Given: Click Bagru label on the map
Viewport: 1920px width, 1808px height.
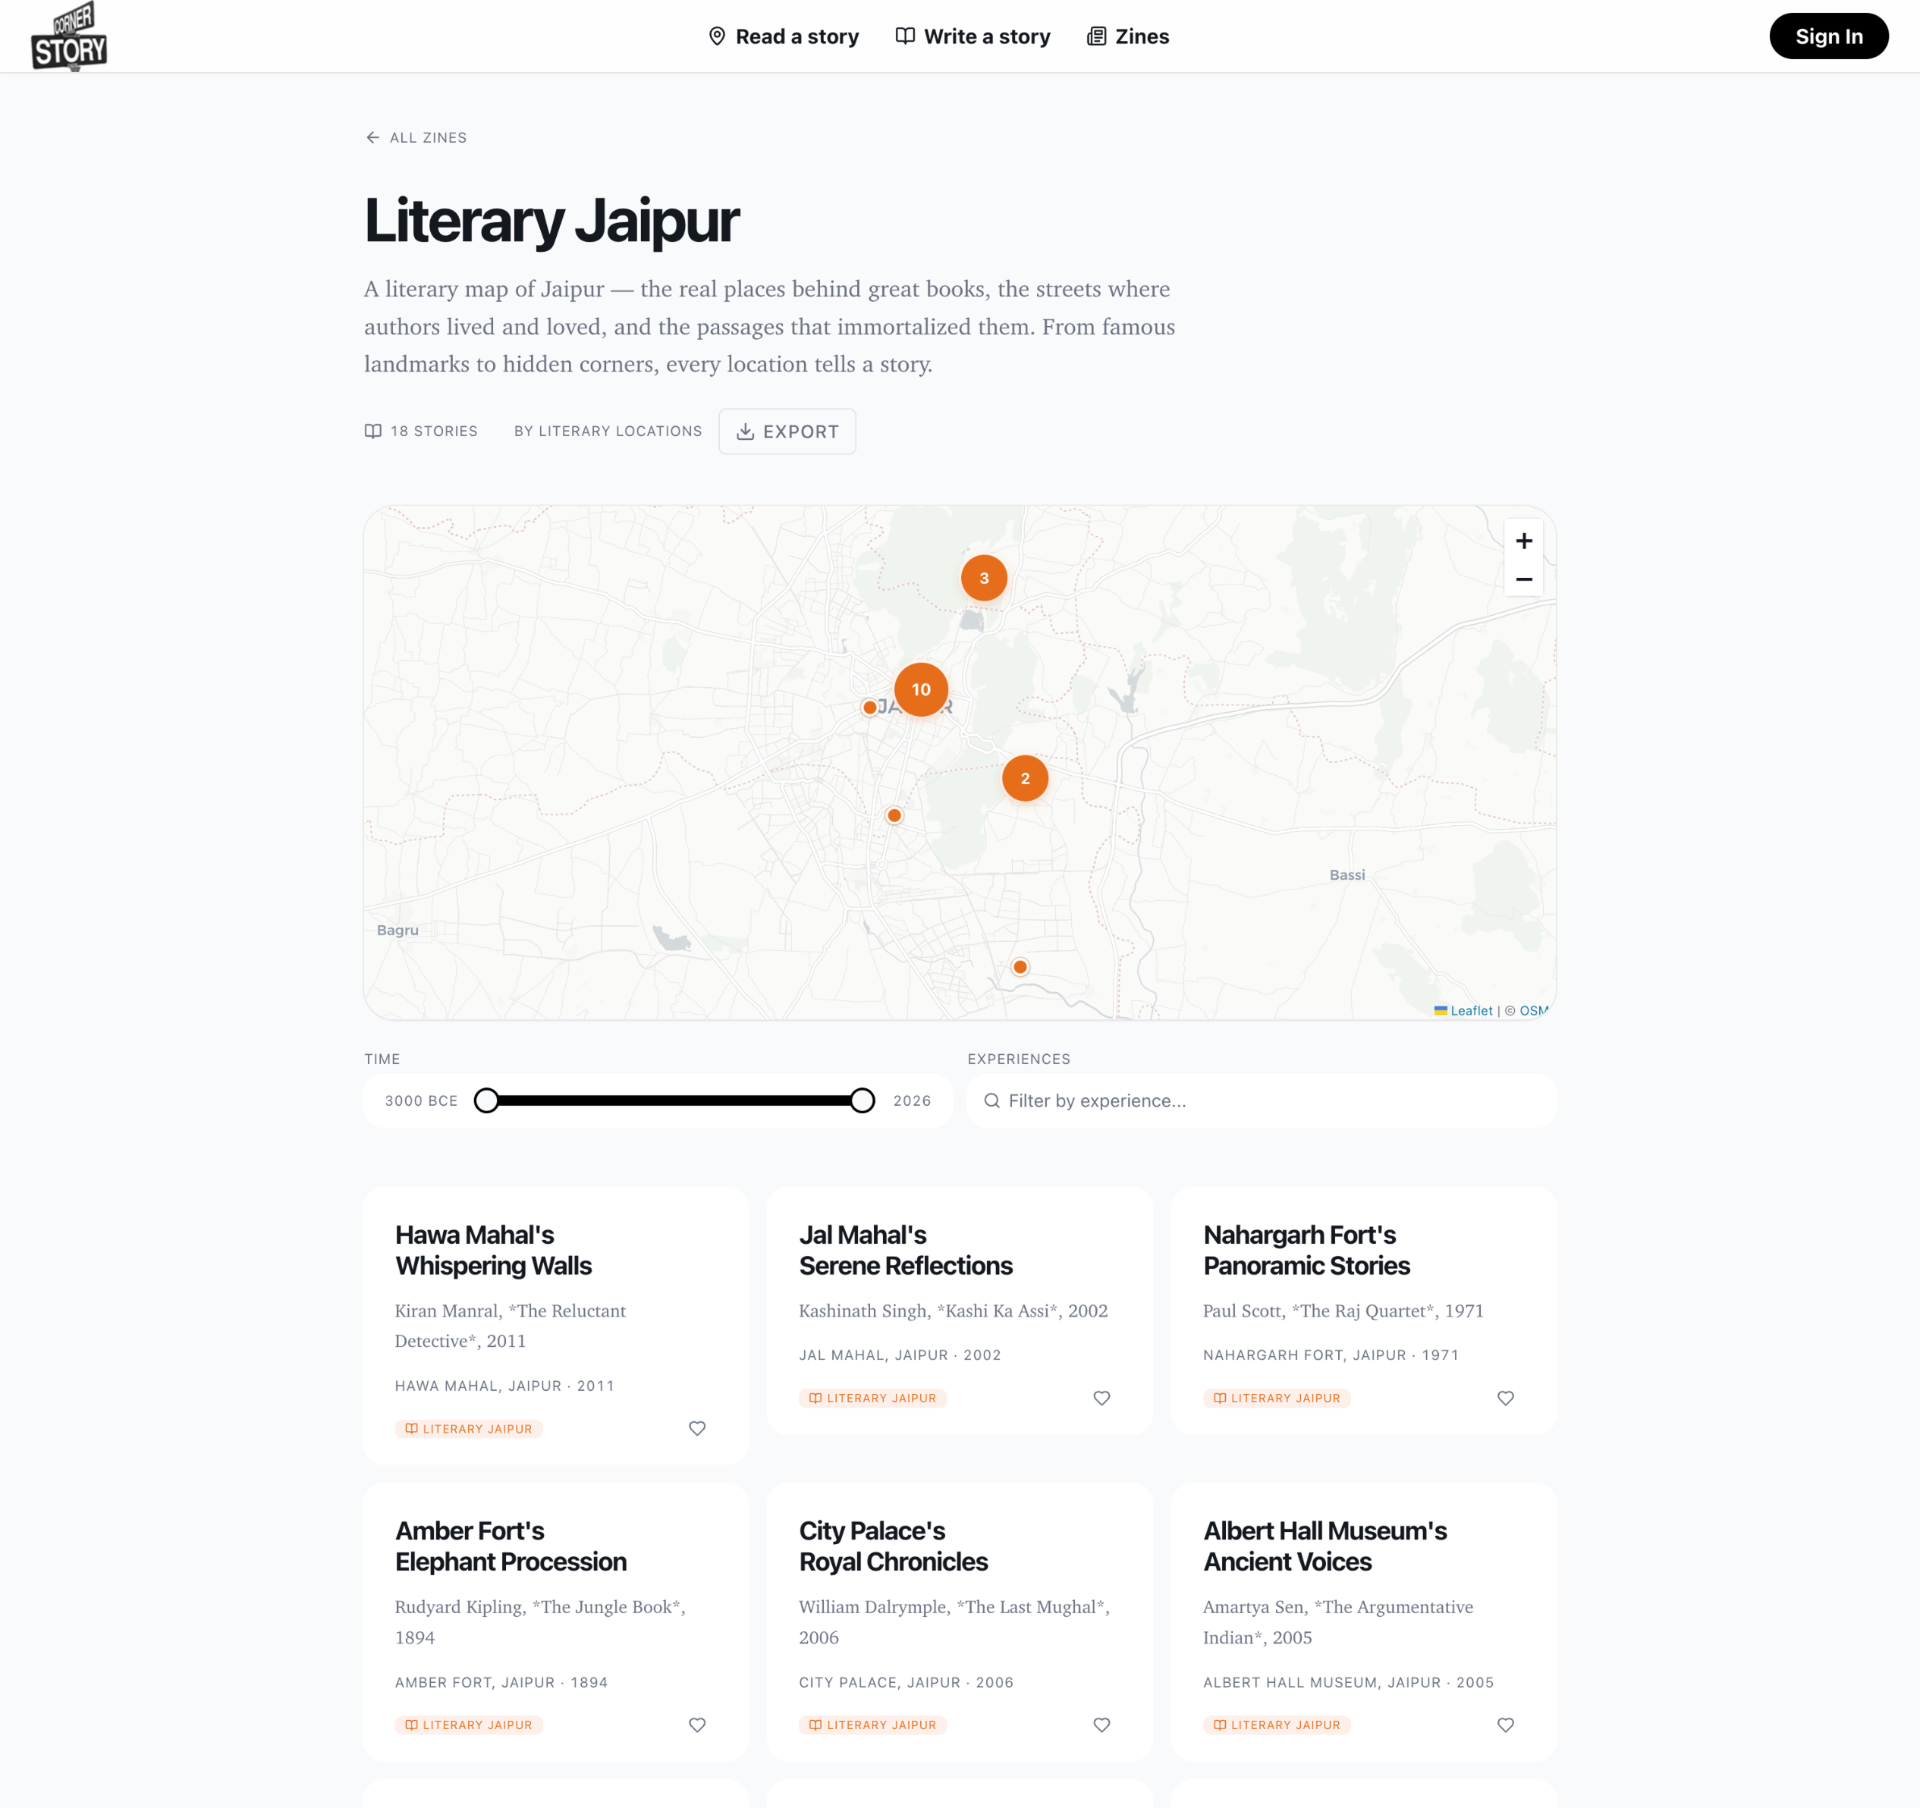Looking at the screenshot, I should pyautogui.click(x=398, y=930).
